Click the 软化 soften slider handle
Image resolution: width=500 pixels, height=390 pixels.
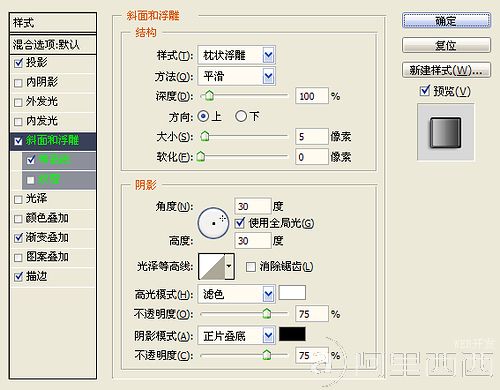click(200, 156)
